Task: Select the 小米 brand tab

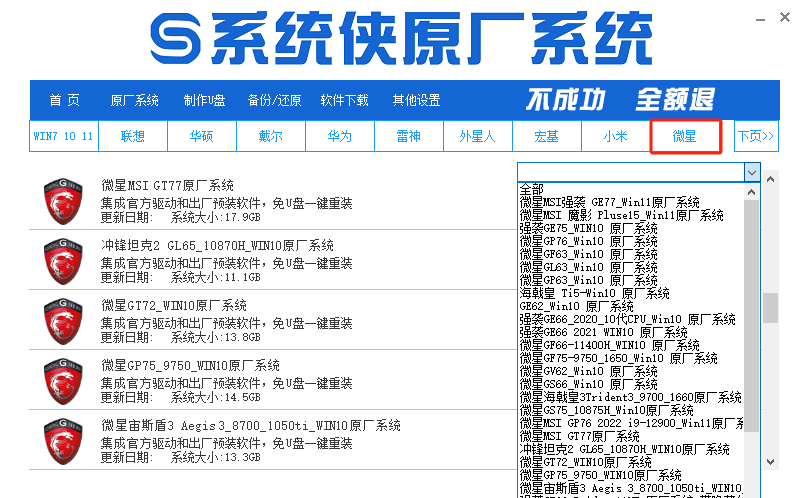Action: [x=616, y=136]
